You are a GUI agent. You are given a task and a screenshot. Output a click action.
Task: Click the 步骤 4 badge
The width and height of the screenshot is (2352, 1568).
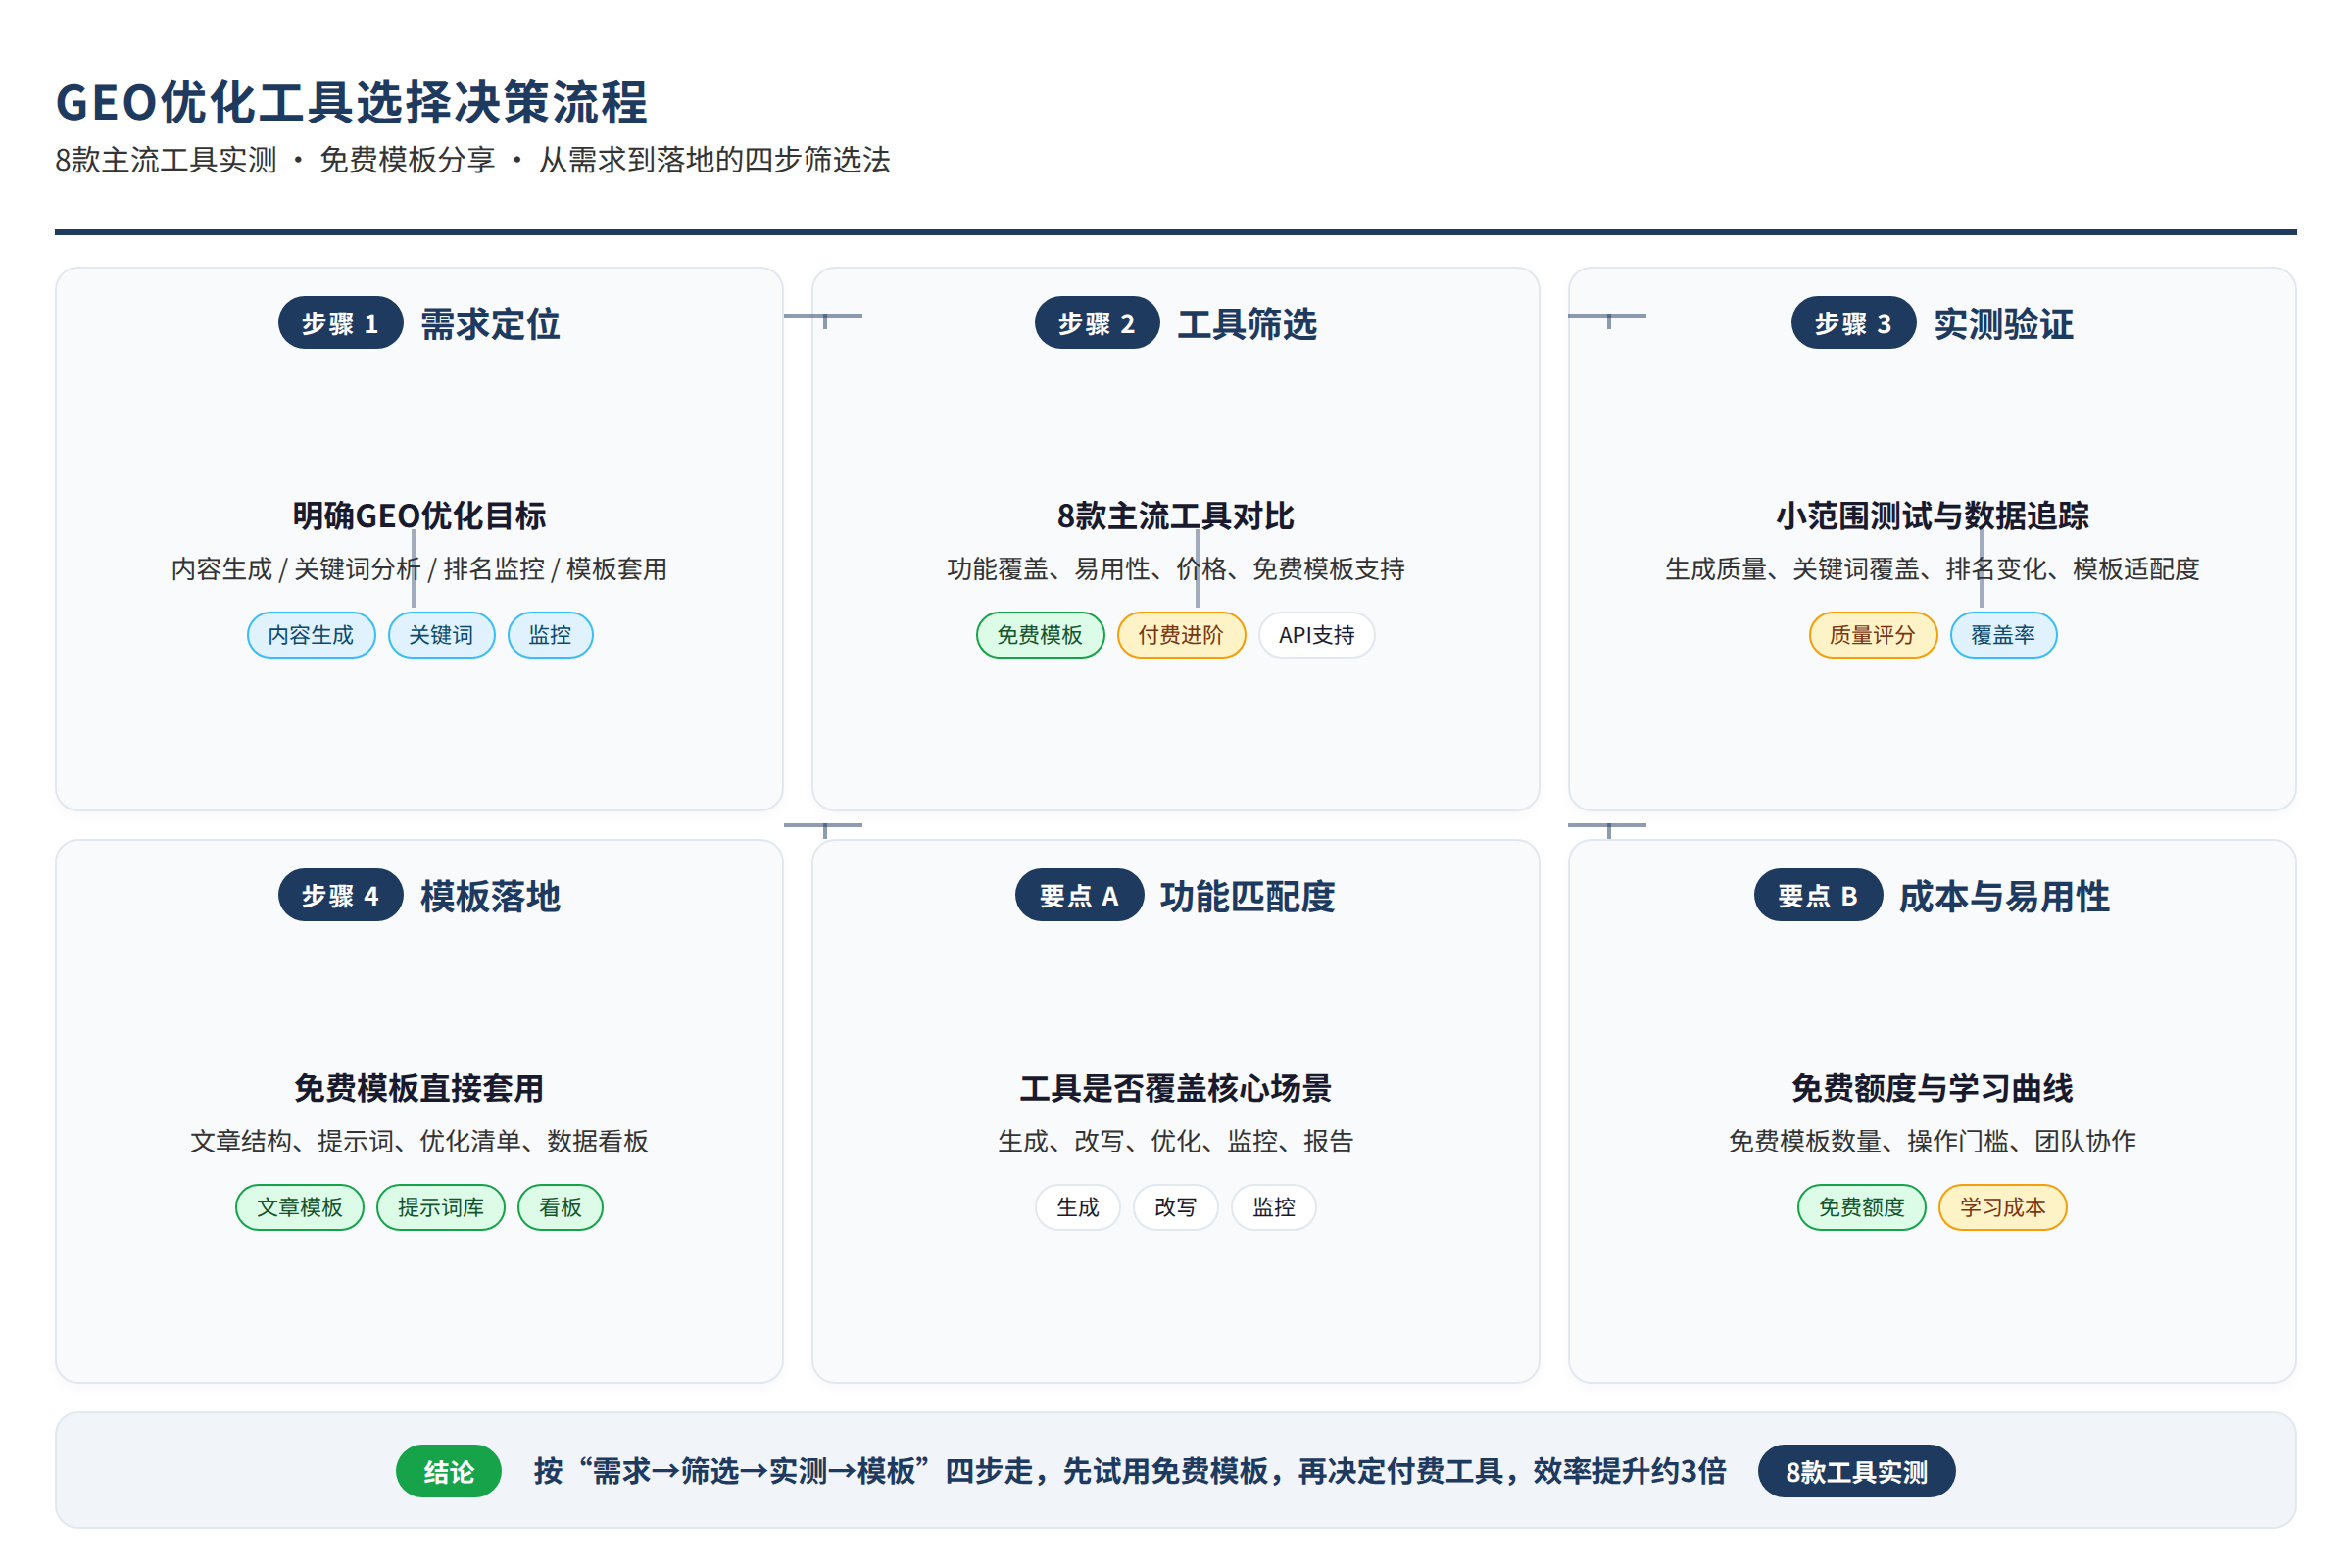tap(340, 895)
